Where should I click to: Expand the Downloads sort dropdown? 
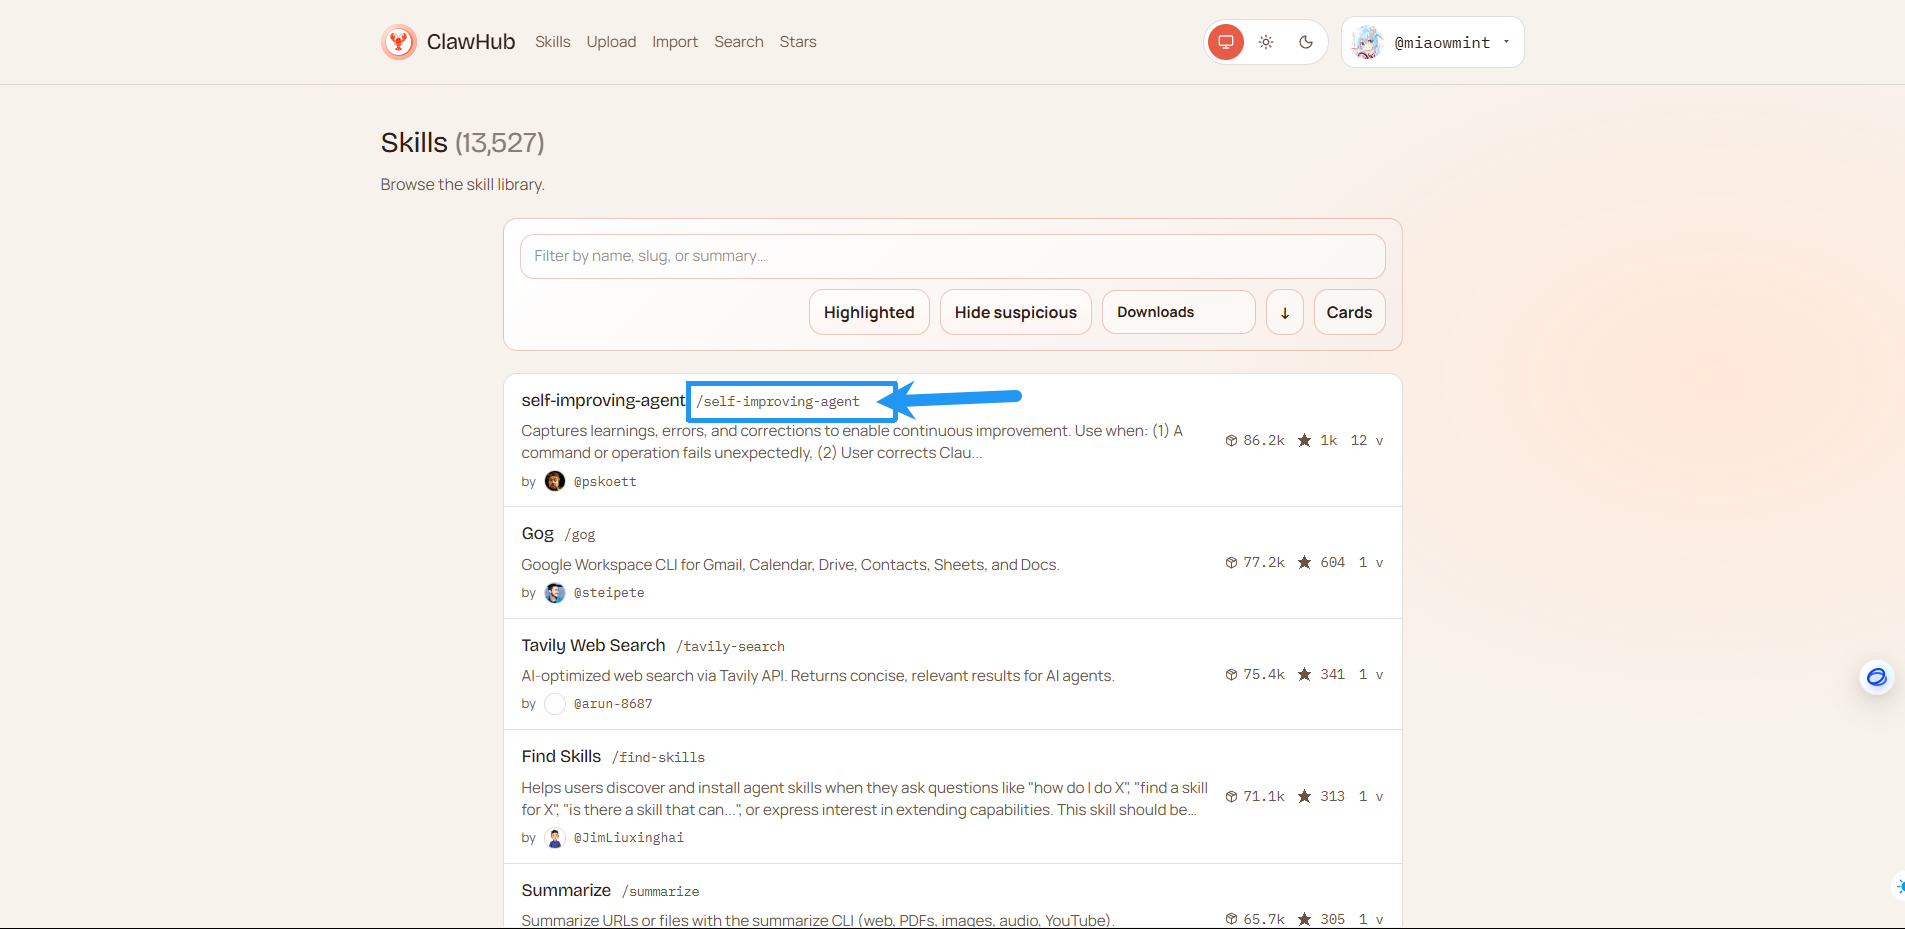point(1178,312)
